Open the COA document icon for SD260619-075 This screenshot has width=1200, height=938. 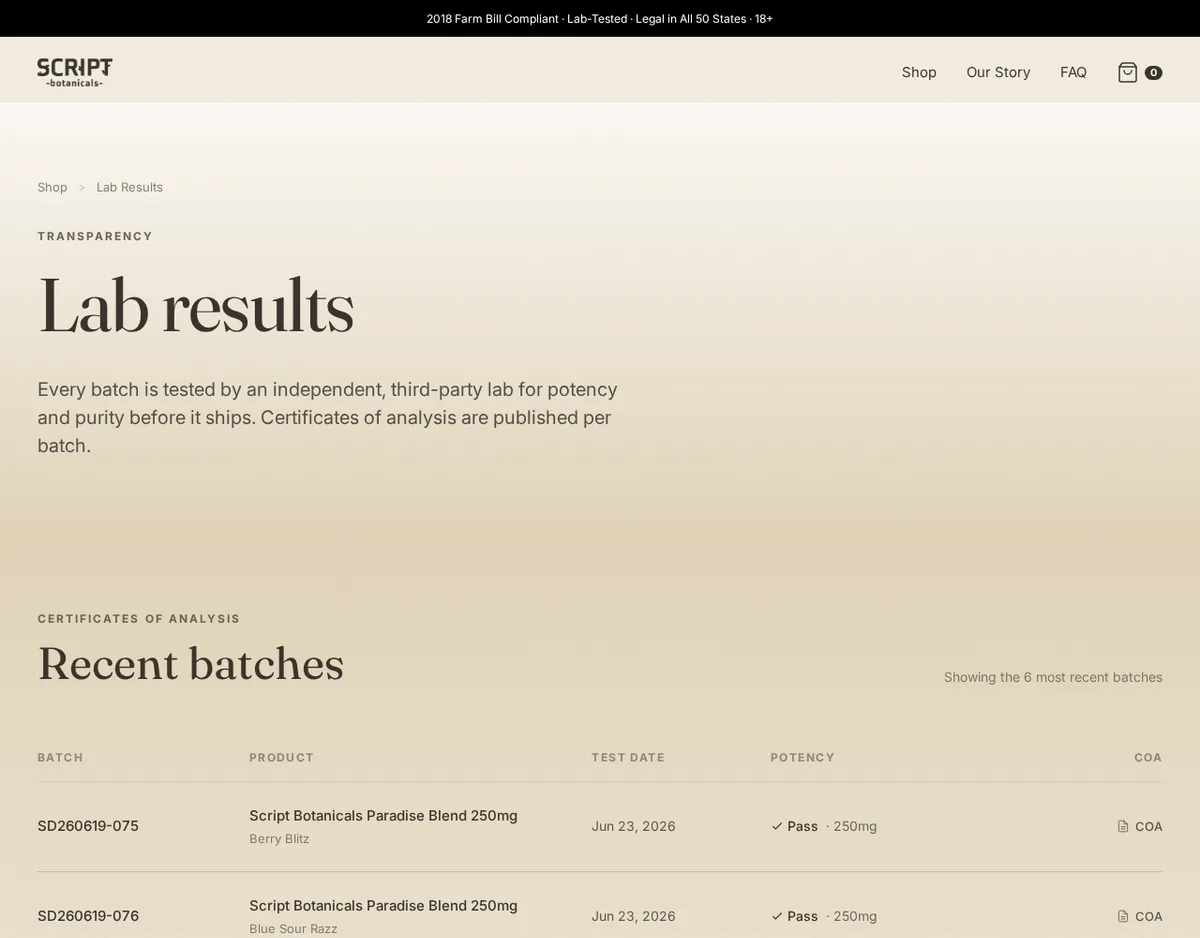(x=1123, y=827)
